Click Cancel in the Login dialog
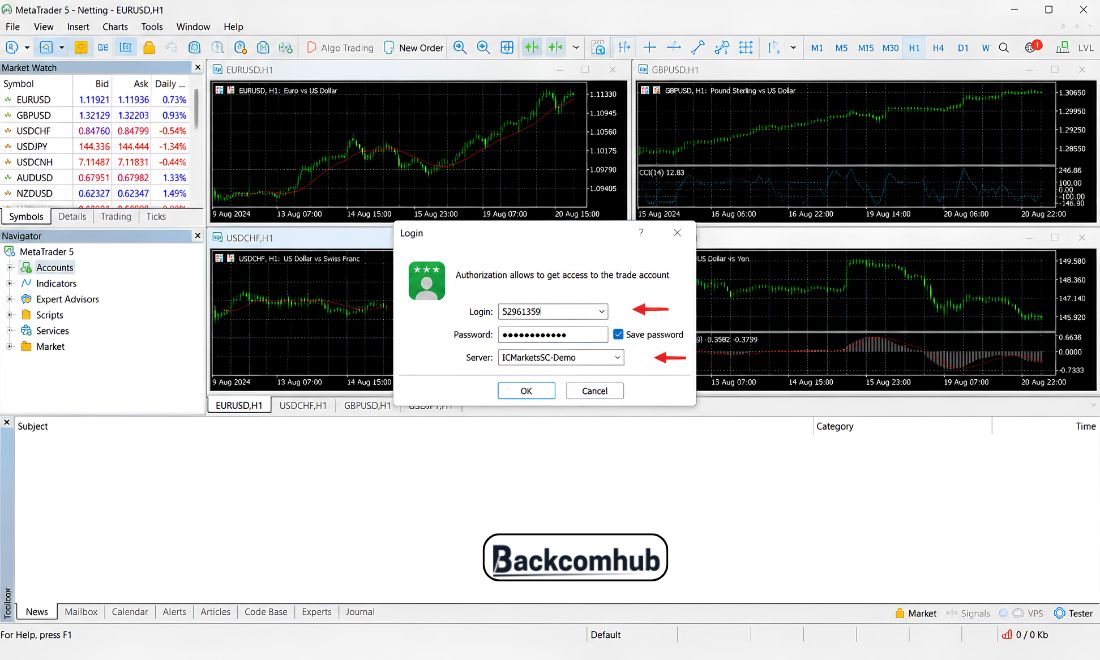 point(594,391)
